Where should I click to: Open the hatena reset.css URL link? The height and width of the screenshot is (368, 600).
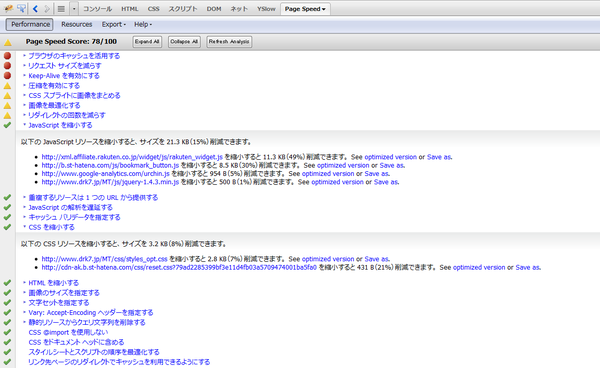tap(179, 267)
